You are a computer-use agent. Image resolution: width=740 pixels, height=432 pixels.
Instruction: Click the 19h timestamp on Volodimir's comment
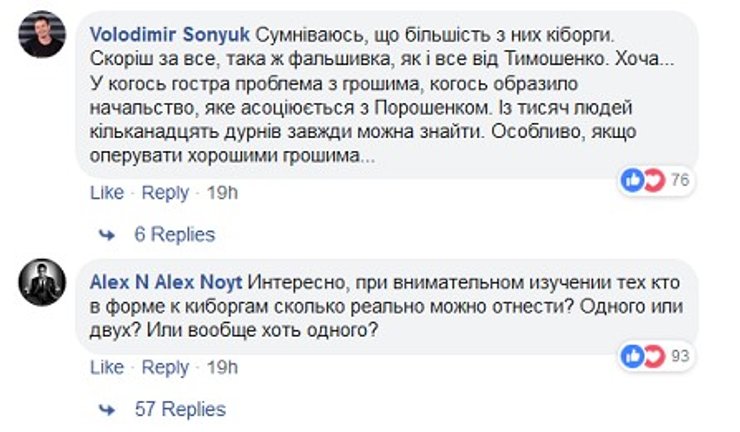click(221, 193)
